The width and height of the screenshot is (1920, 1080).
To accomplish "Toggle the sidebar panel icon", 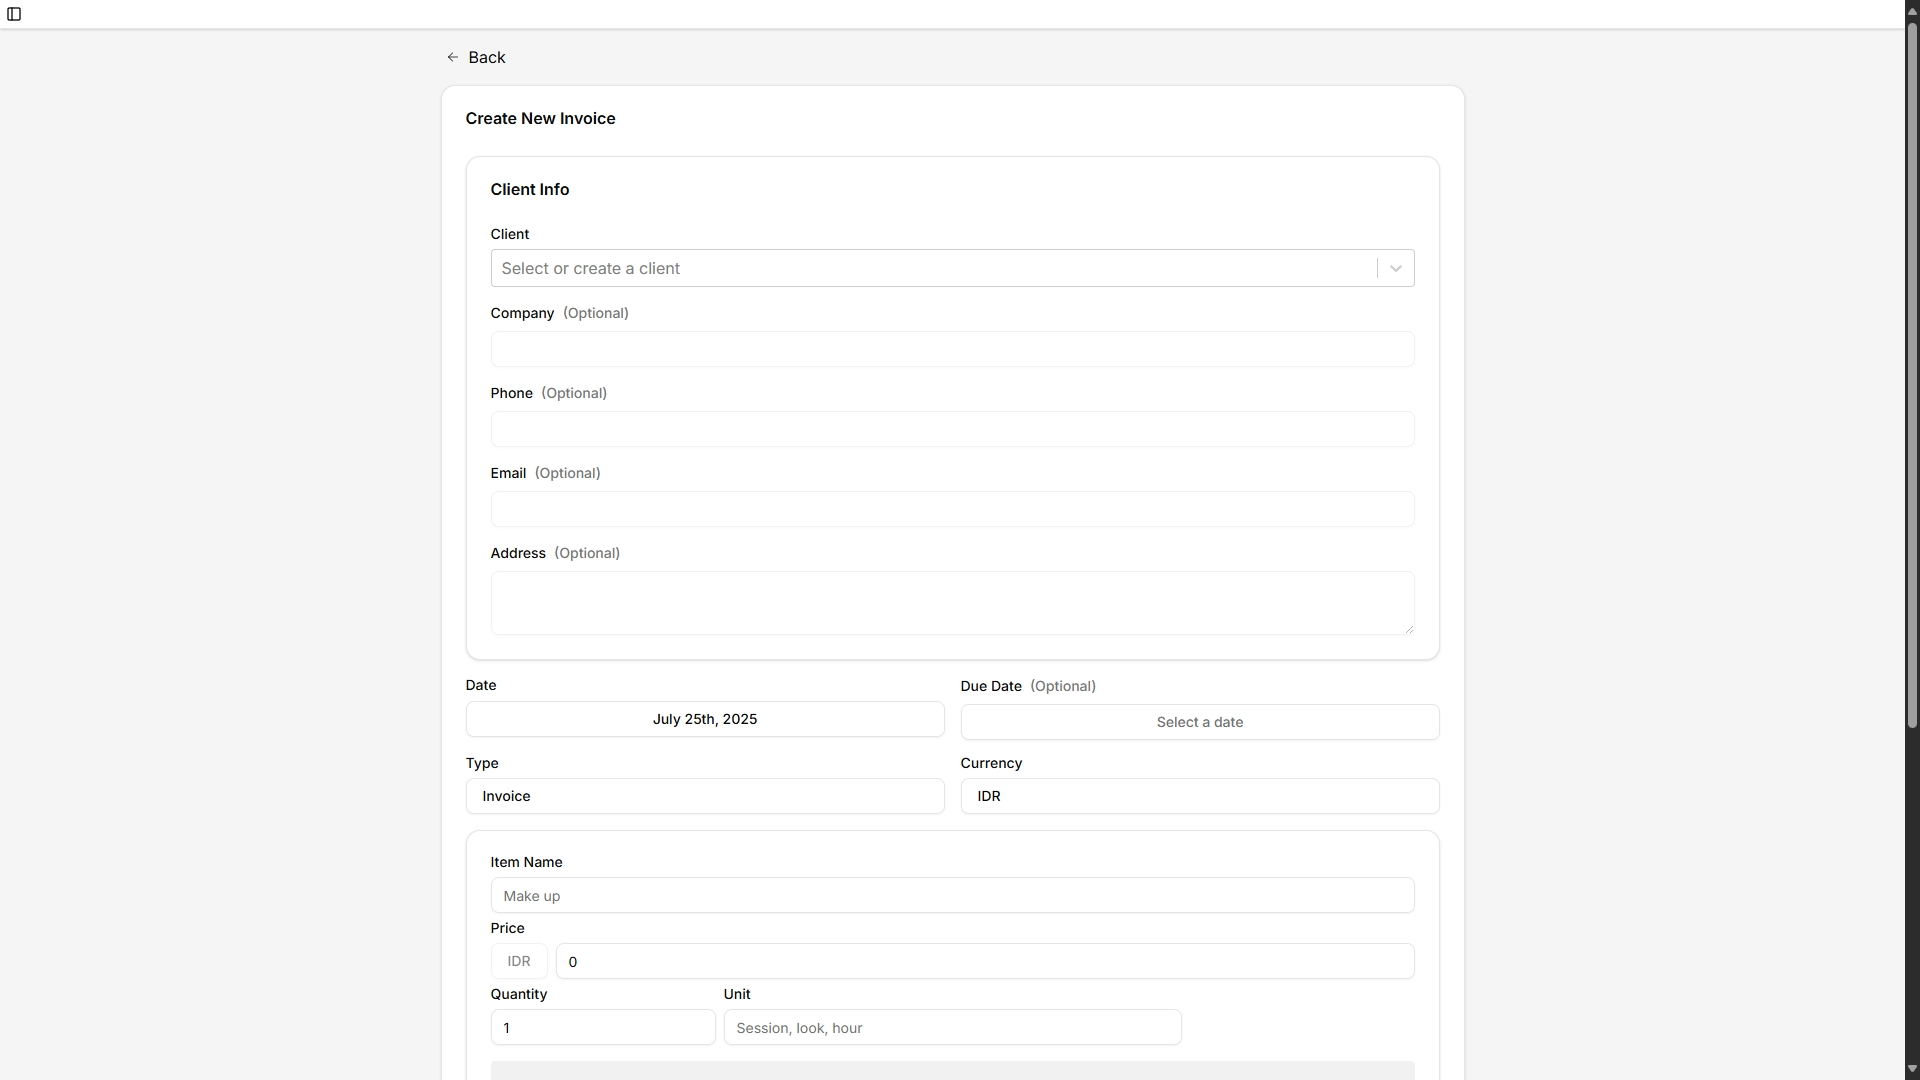I will tap(14, 14).
